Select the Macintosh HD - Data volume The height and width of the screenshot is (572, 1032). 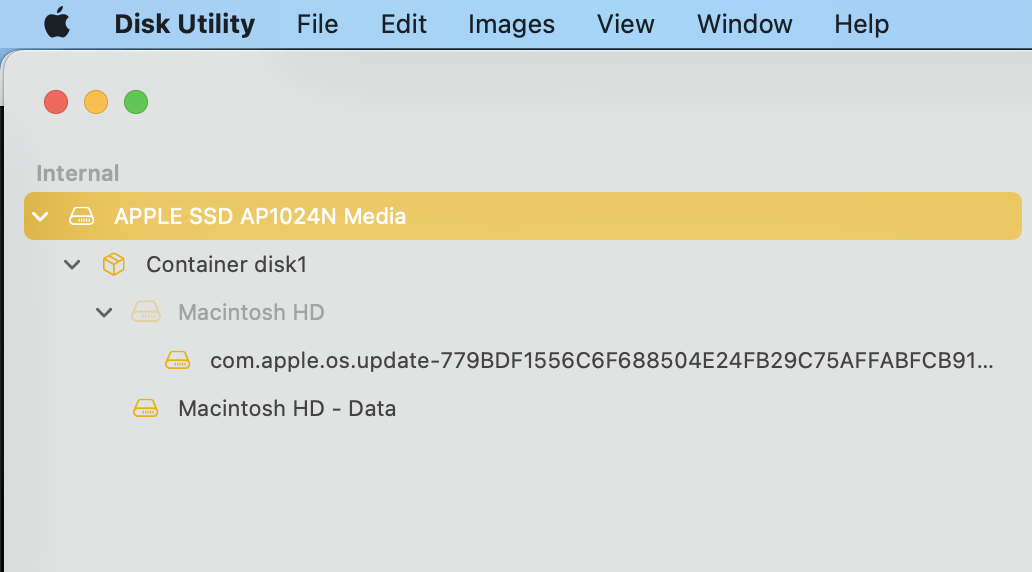287,408
